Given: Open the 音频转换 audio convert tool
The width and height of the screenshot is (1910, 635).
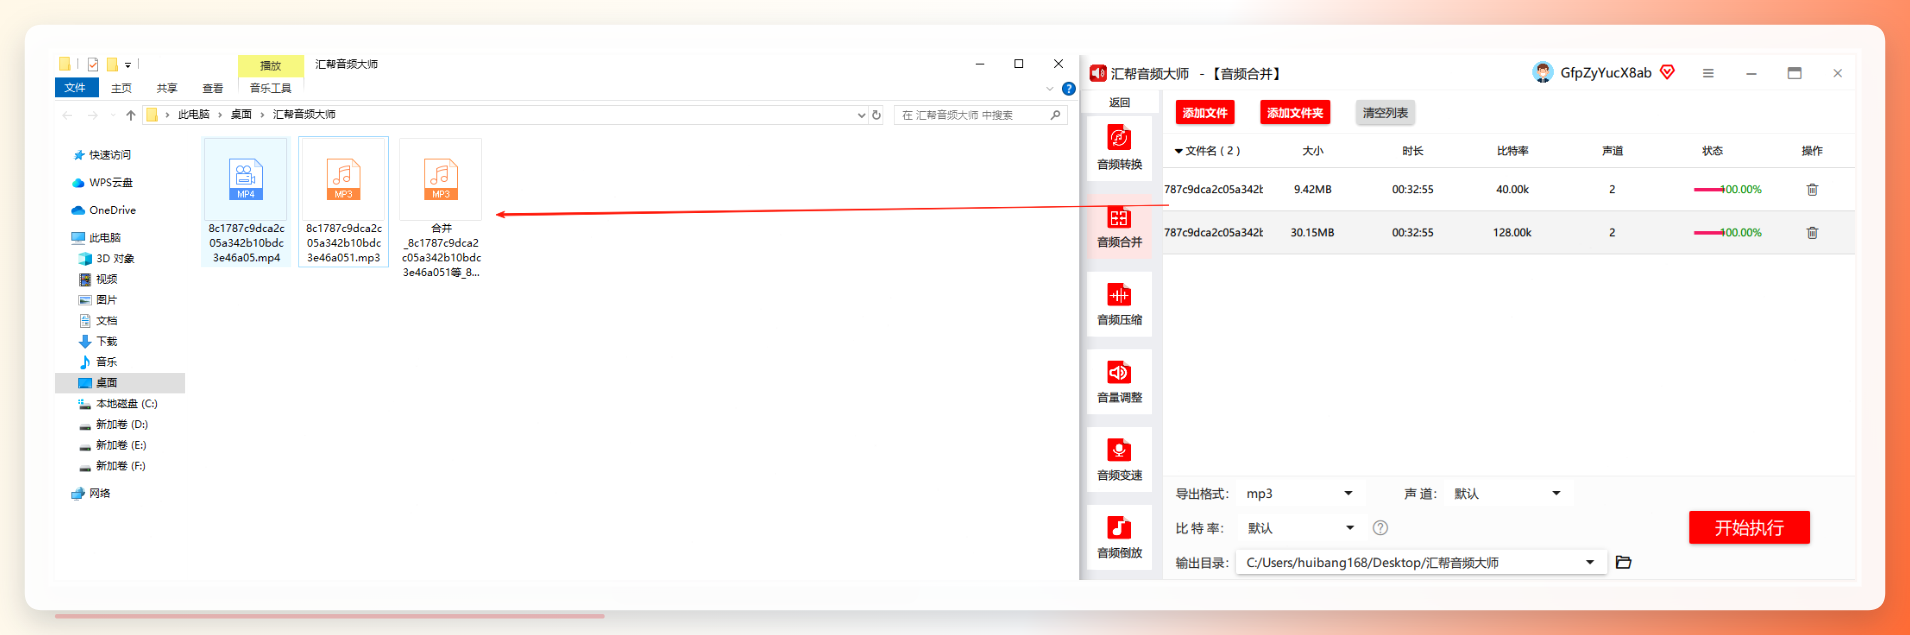Looking at the screenshot, I should (1119, 148).
